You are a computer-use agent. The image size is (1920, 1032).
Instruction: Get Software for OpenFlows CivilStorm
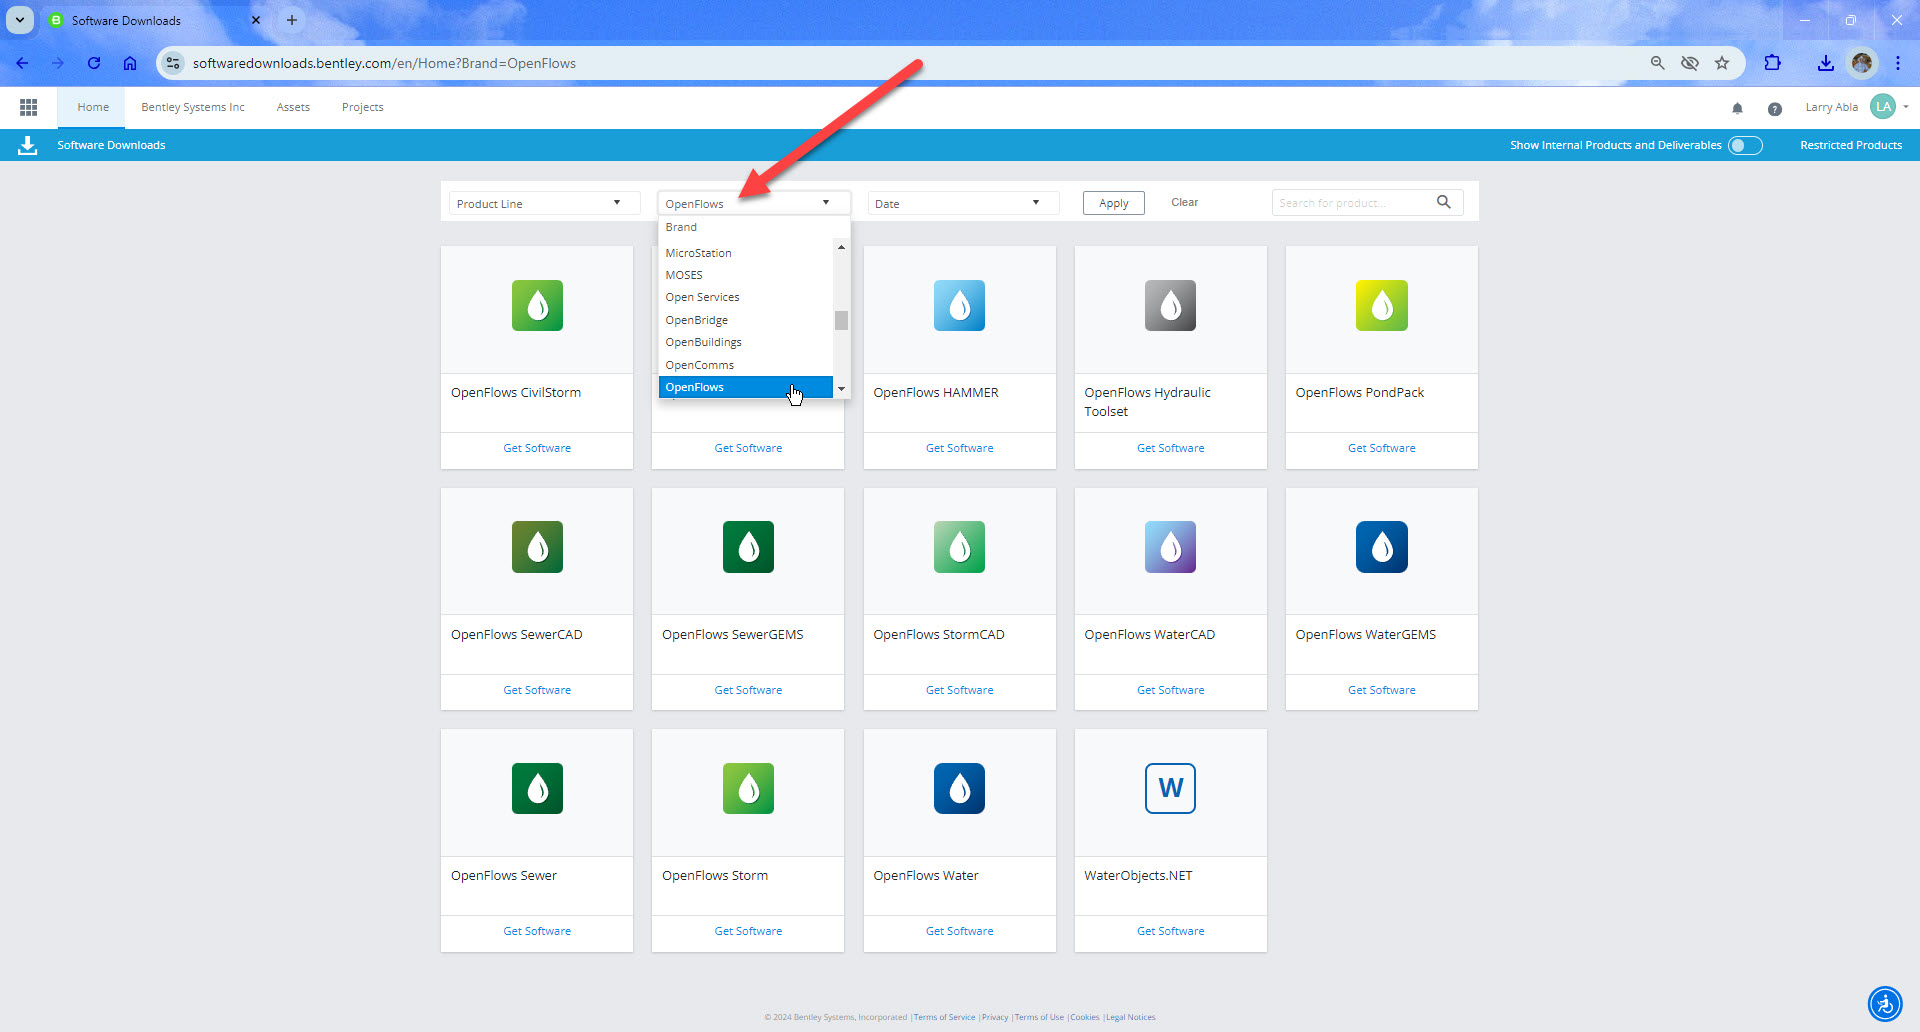537,448
